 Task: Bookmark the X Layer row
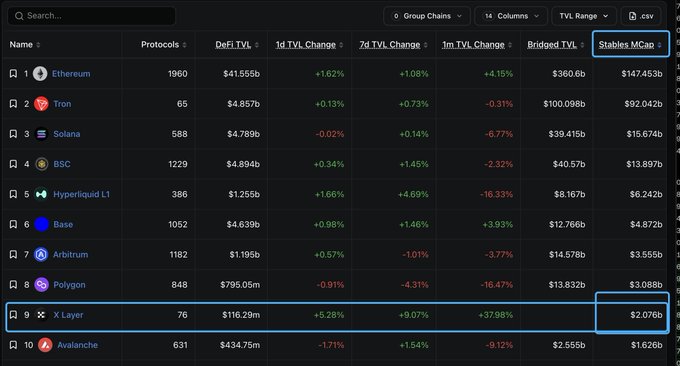click(13, 315)
